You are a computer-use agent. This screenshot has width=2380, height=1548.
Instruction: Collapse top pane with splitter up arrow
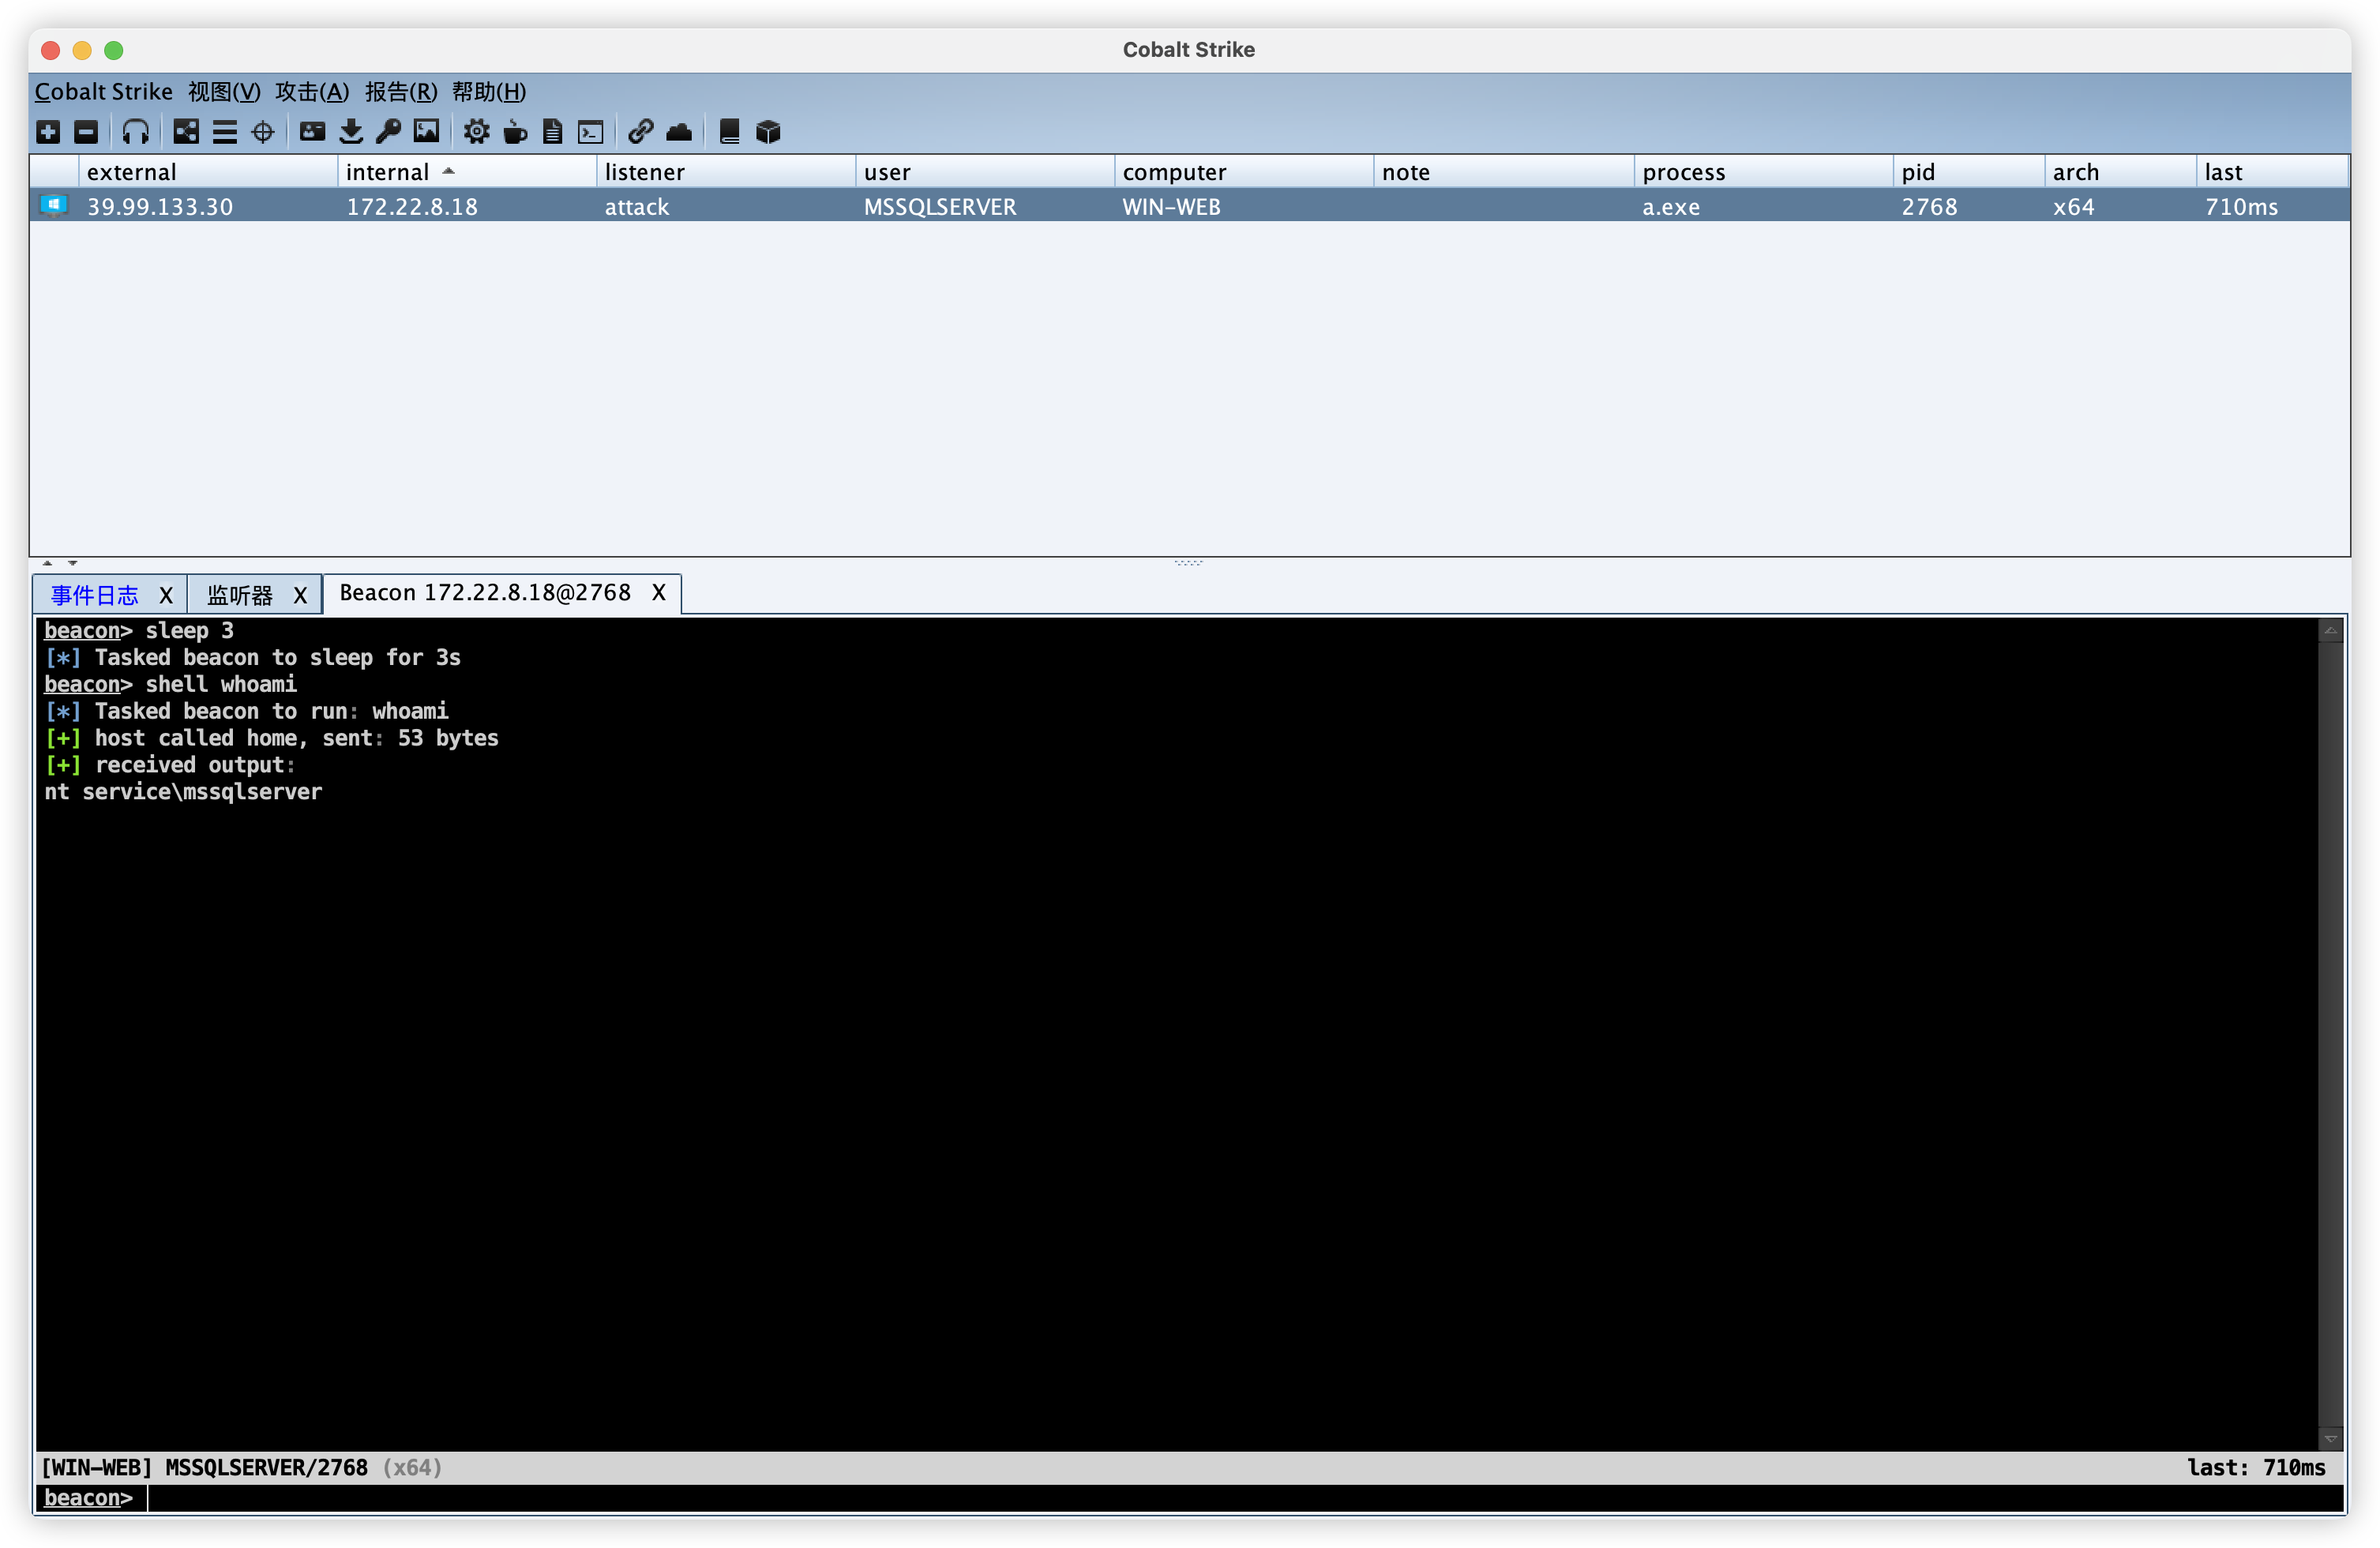click(47, 563)
